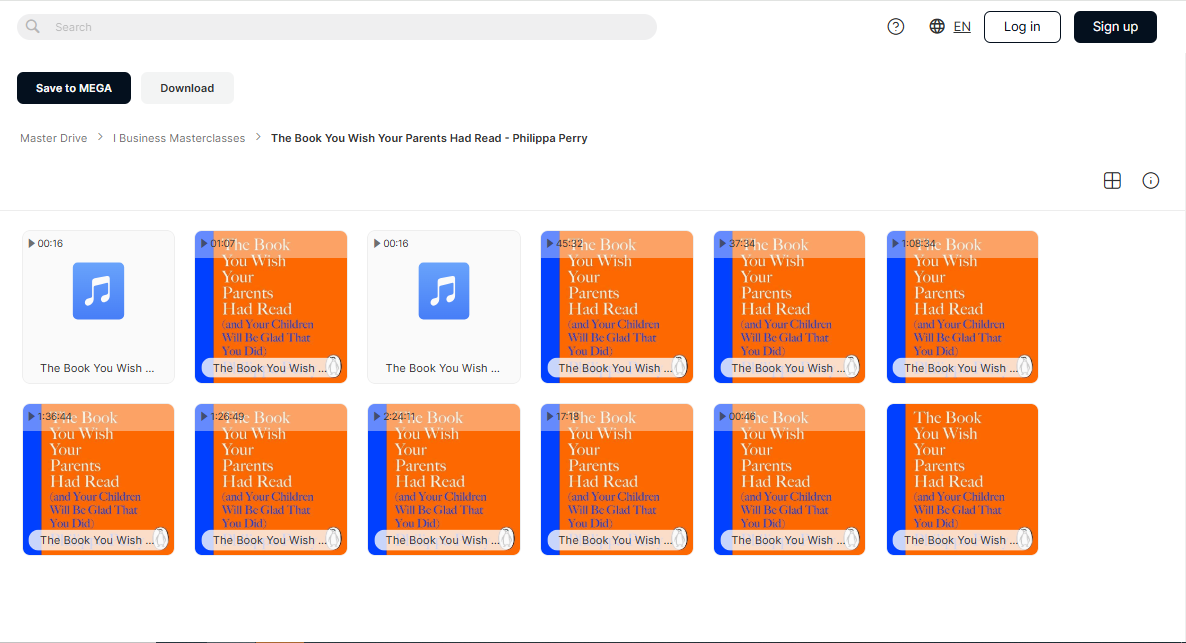The width and height of the screenshot is (1186, 643).
Task: Open the 00:46 audio file thumbnail
Action: tap(789, 479)
